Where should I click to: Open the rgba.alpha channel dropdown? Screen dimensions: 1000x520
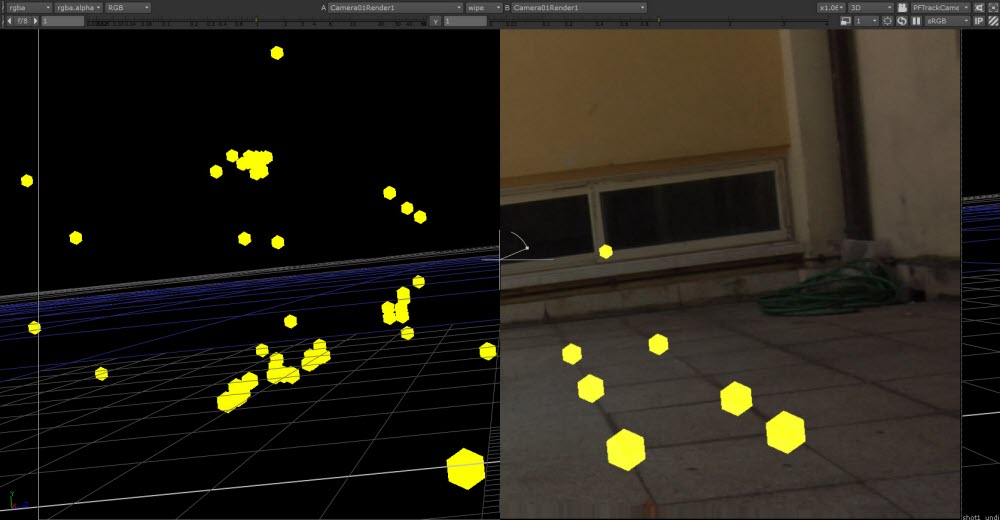[x=78, y=8]
